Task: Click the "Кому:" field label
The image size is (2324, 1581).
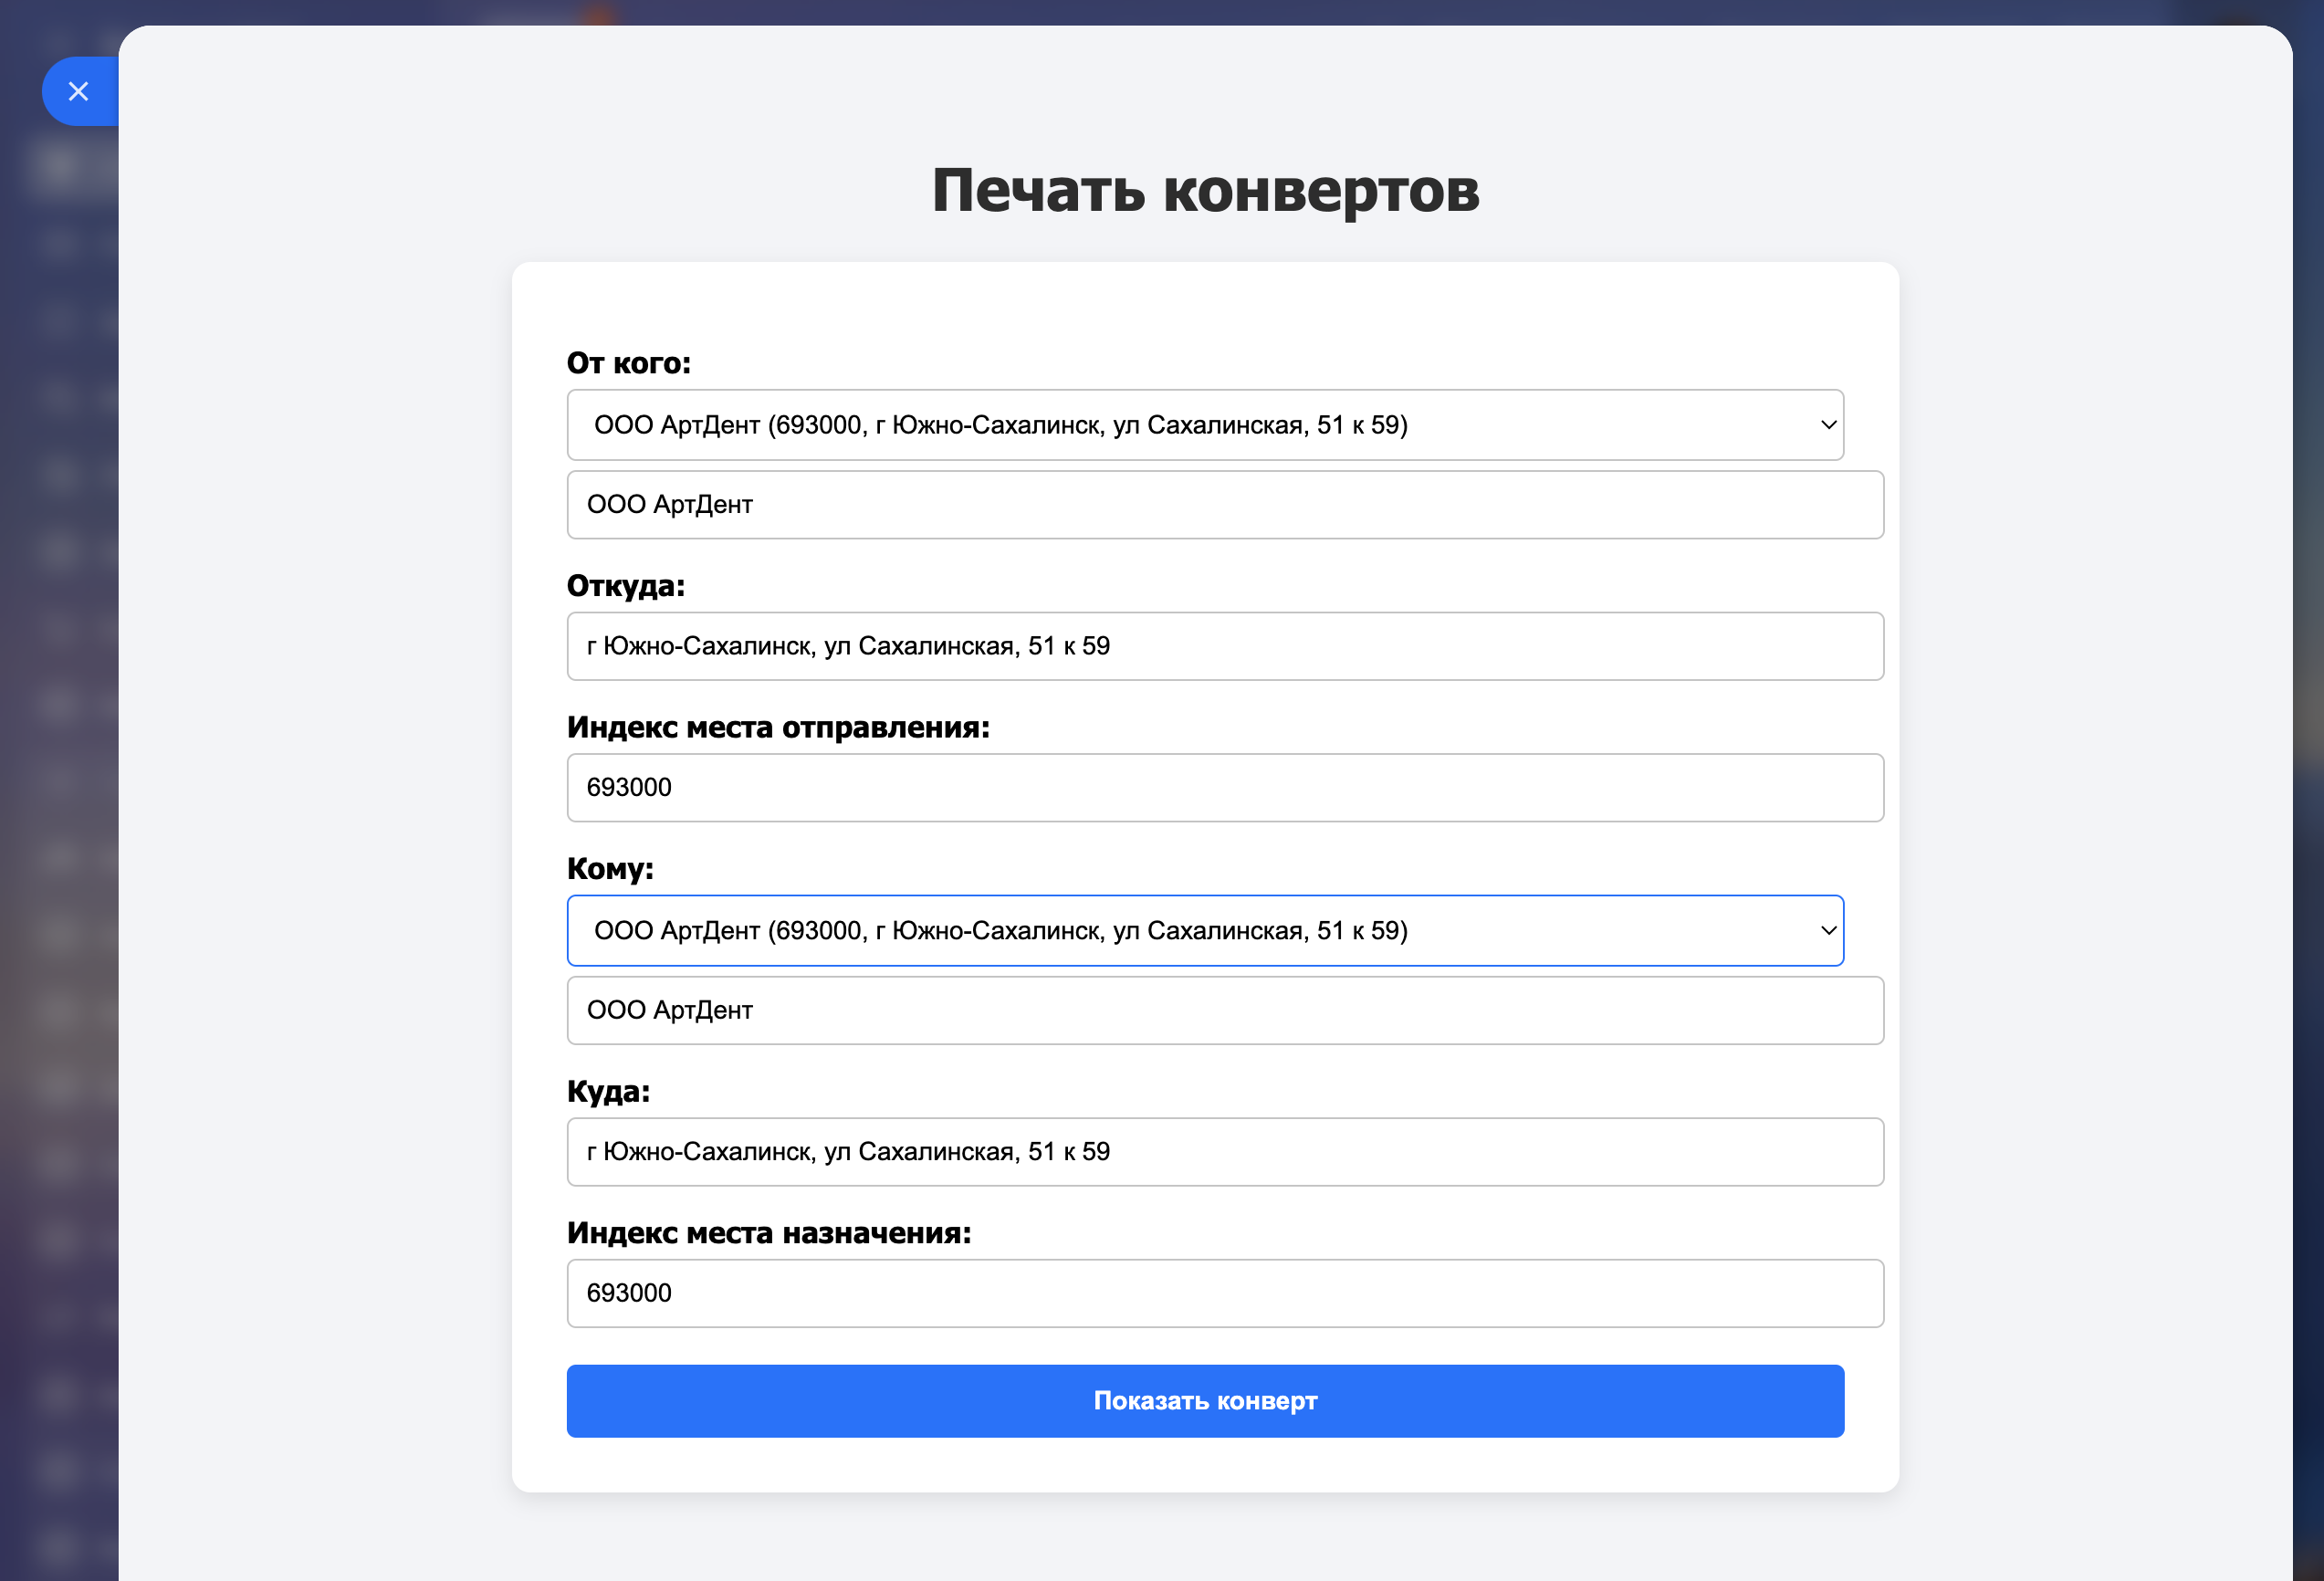Action: (x=610, y=869)
